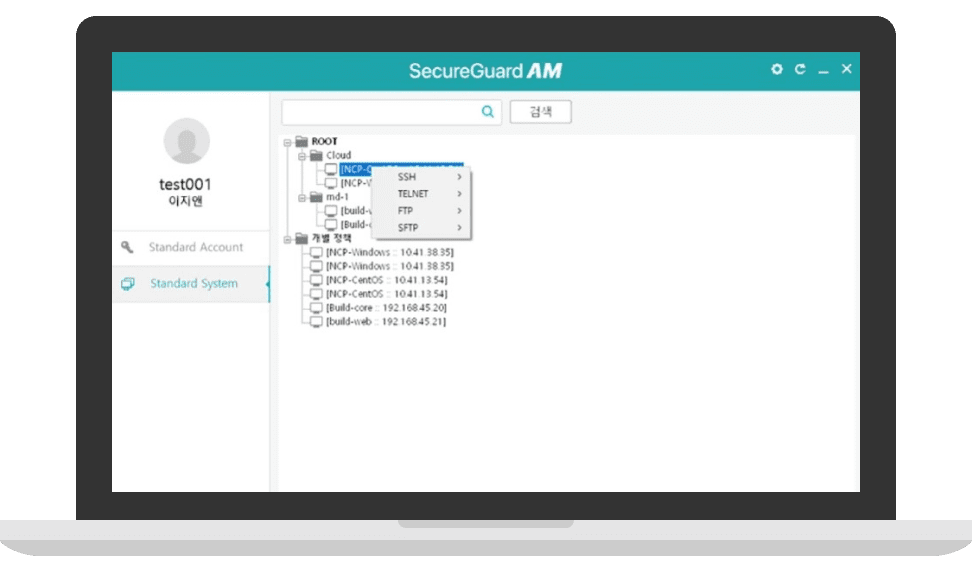Focus the search text field
The width and height of the screenshot is (972, 572).
coord(380,112)
